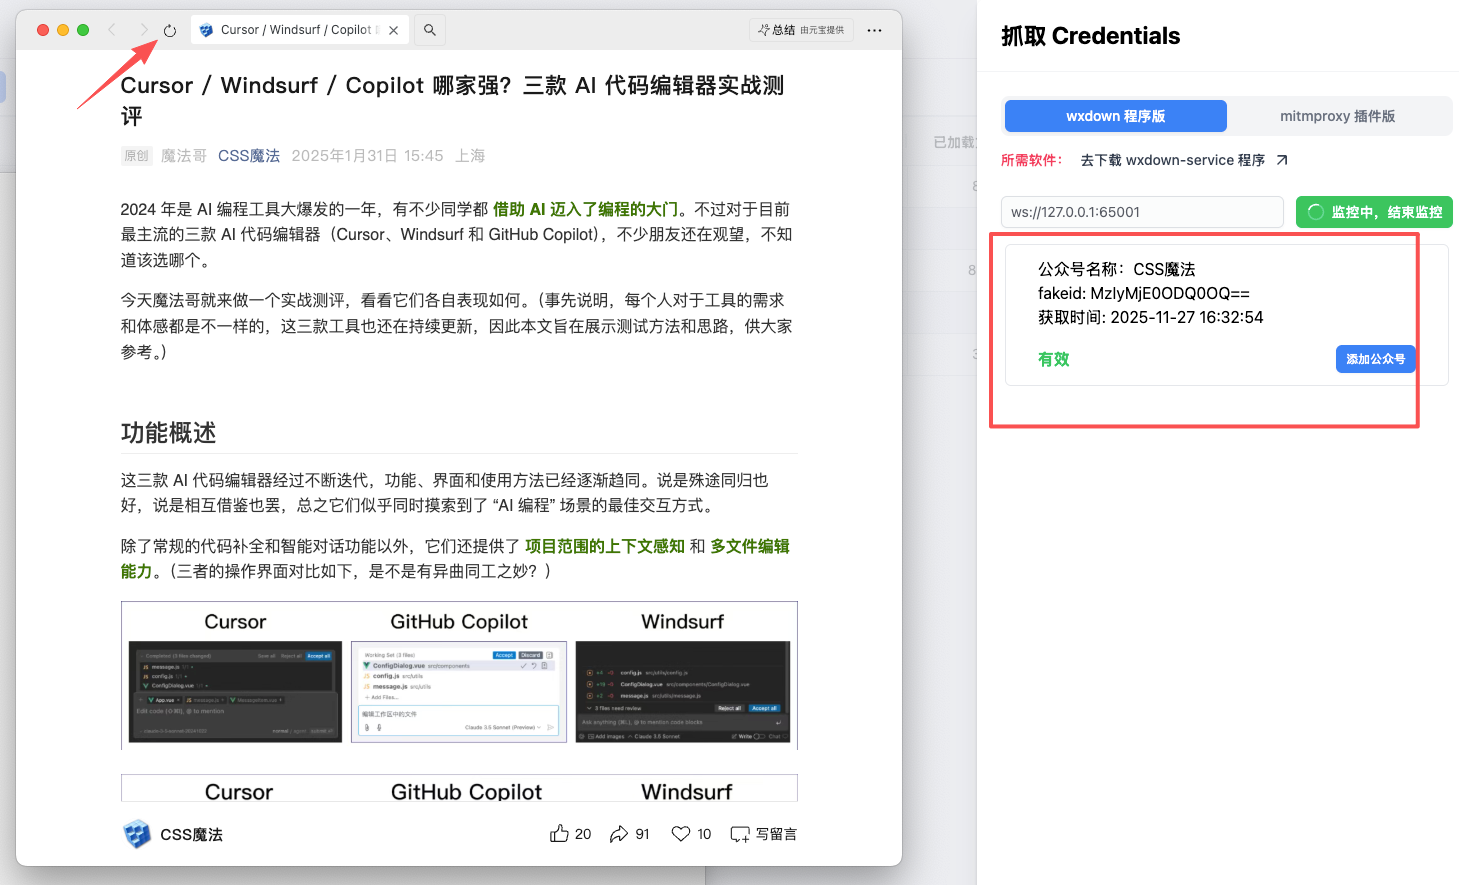Click the 借助 AI 迈入了编程的大门 link
Viewport: 1459px width, 885px height.
coord(585,209)
